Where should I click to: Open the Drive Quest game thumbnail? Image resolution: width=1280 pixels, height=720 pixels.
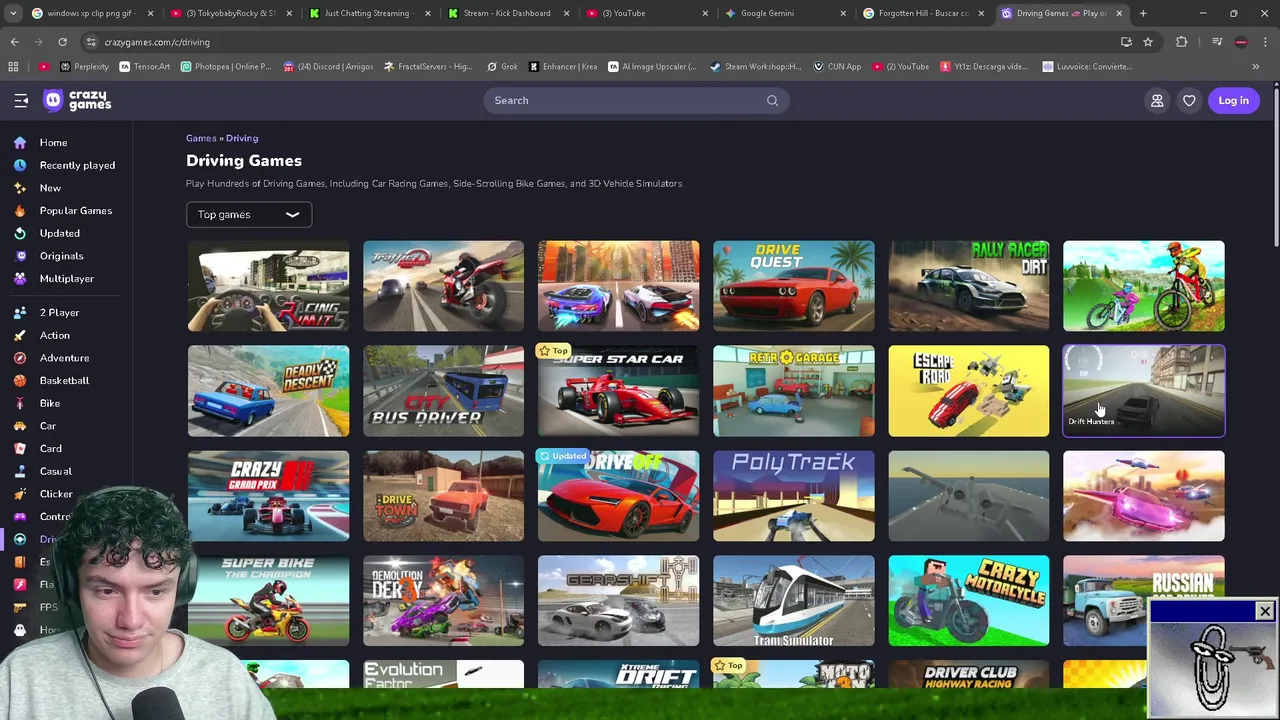[x=793, y=286]
